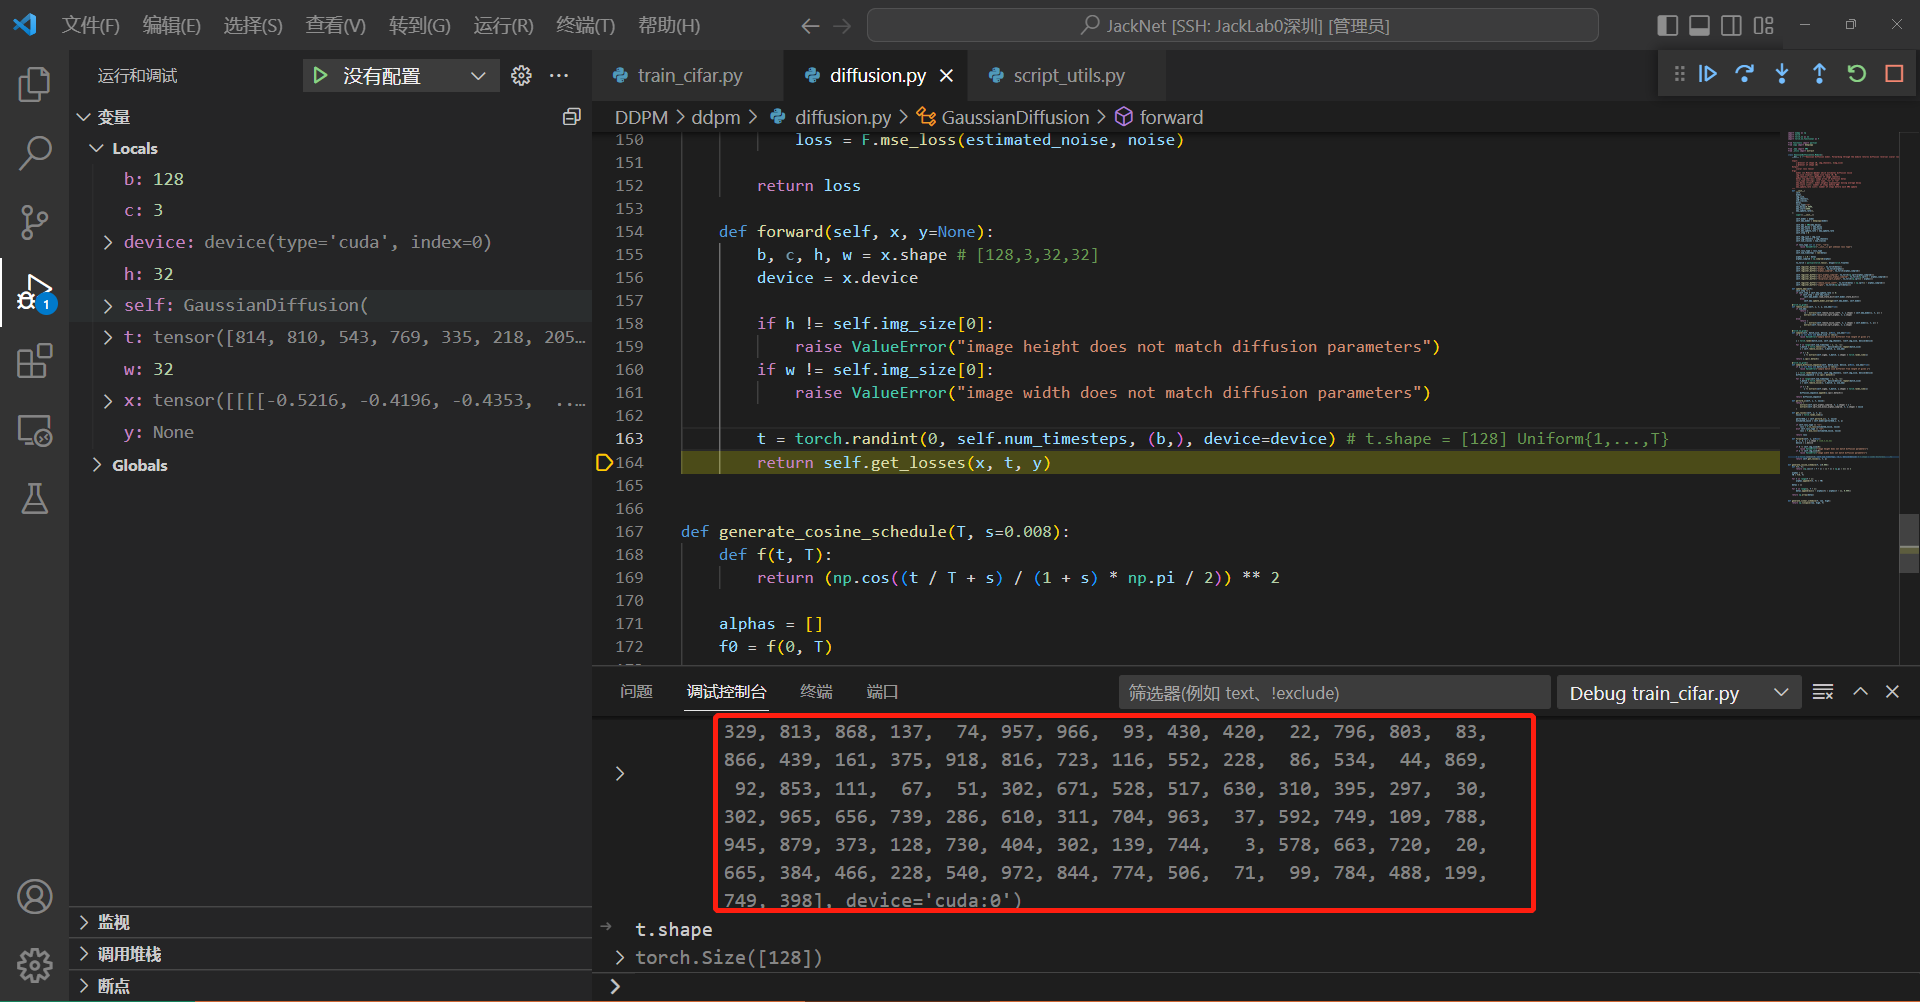The height and width of the screenshot is (1002, 1920).
Task: Expand the t tensor variable
Action: tap(107, 337)
